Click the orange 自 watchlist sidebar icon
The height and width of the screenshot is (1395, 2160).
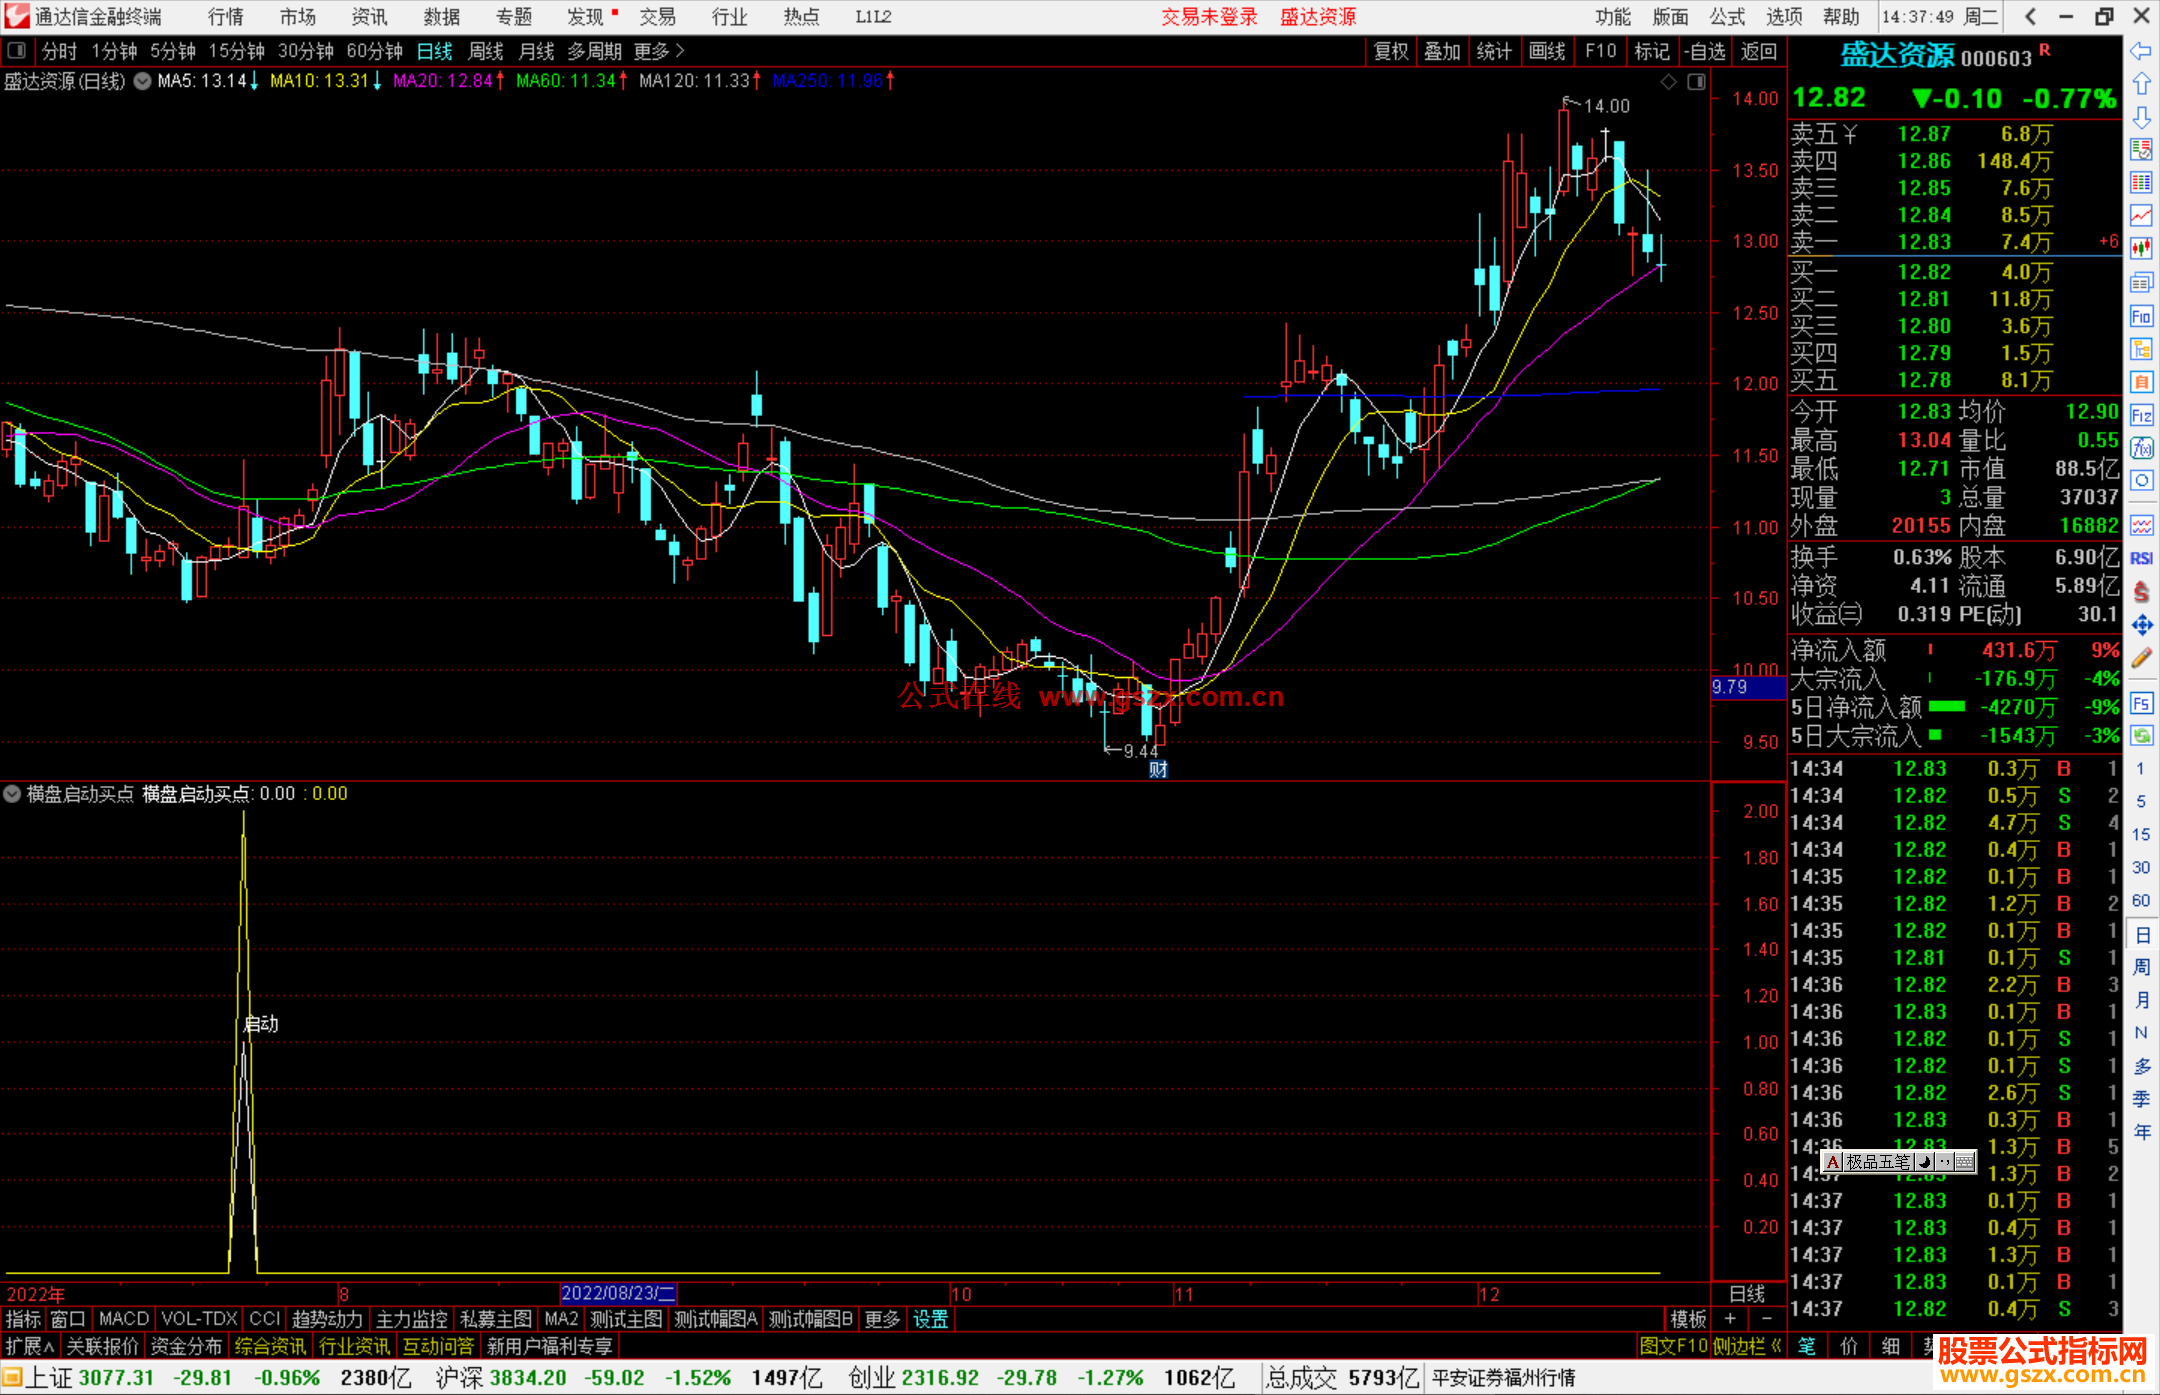[2141, 382]
